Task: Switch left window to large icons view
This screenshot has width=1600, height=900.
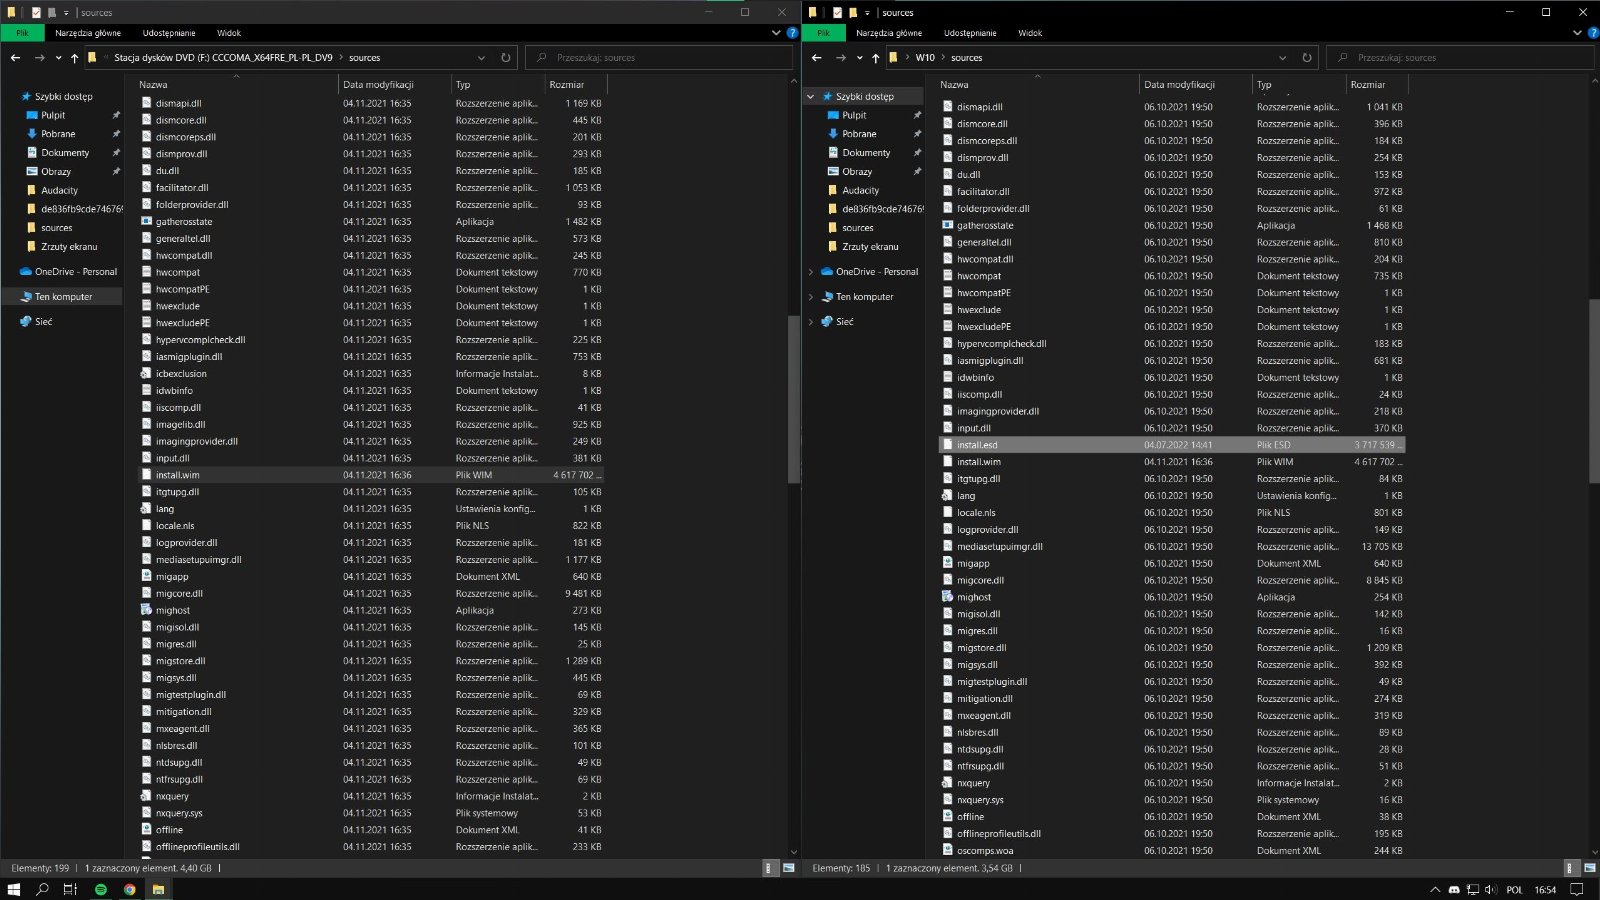Action: (x=789, y=868)
